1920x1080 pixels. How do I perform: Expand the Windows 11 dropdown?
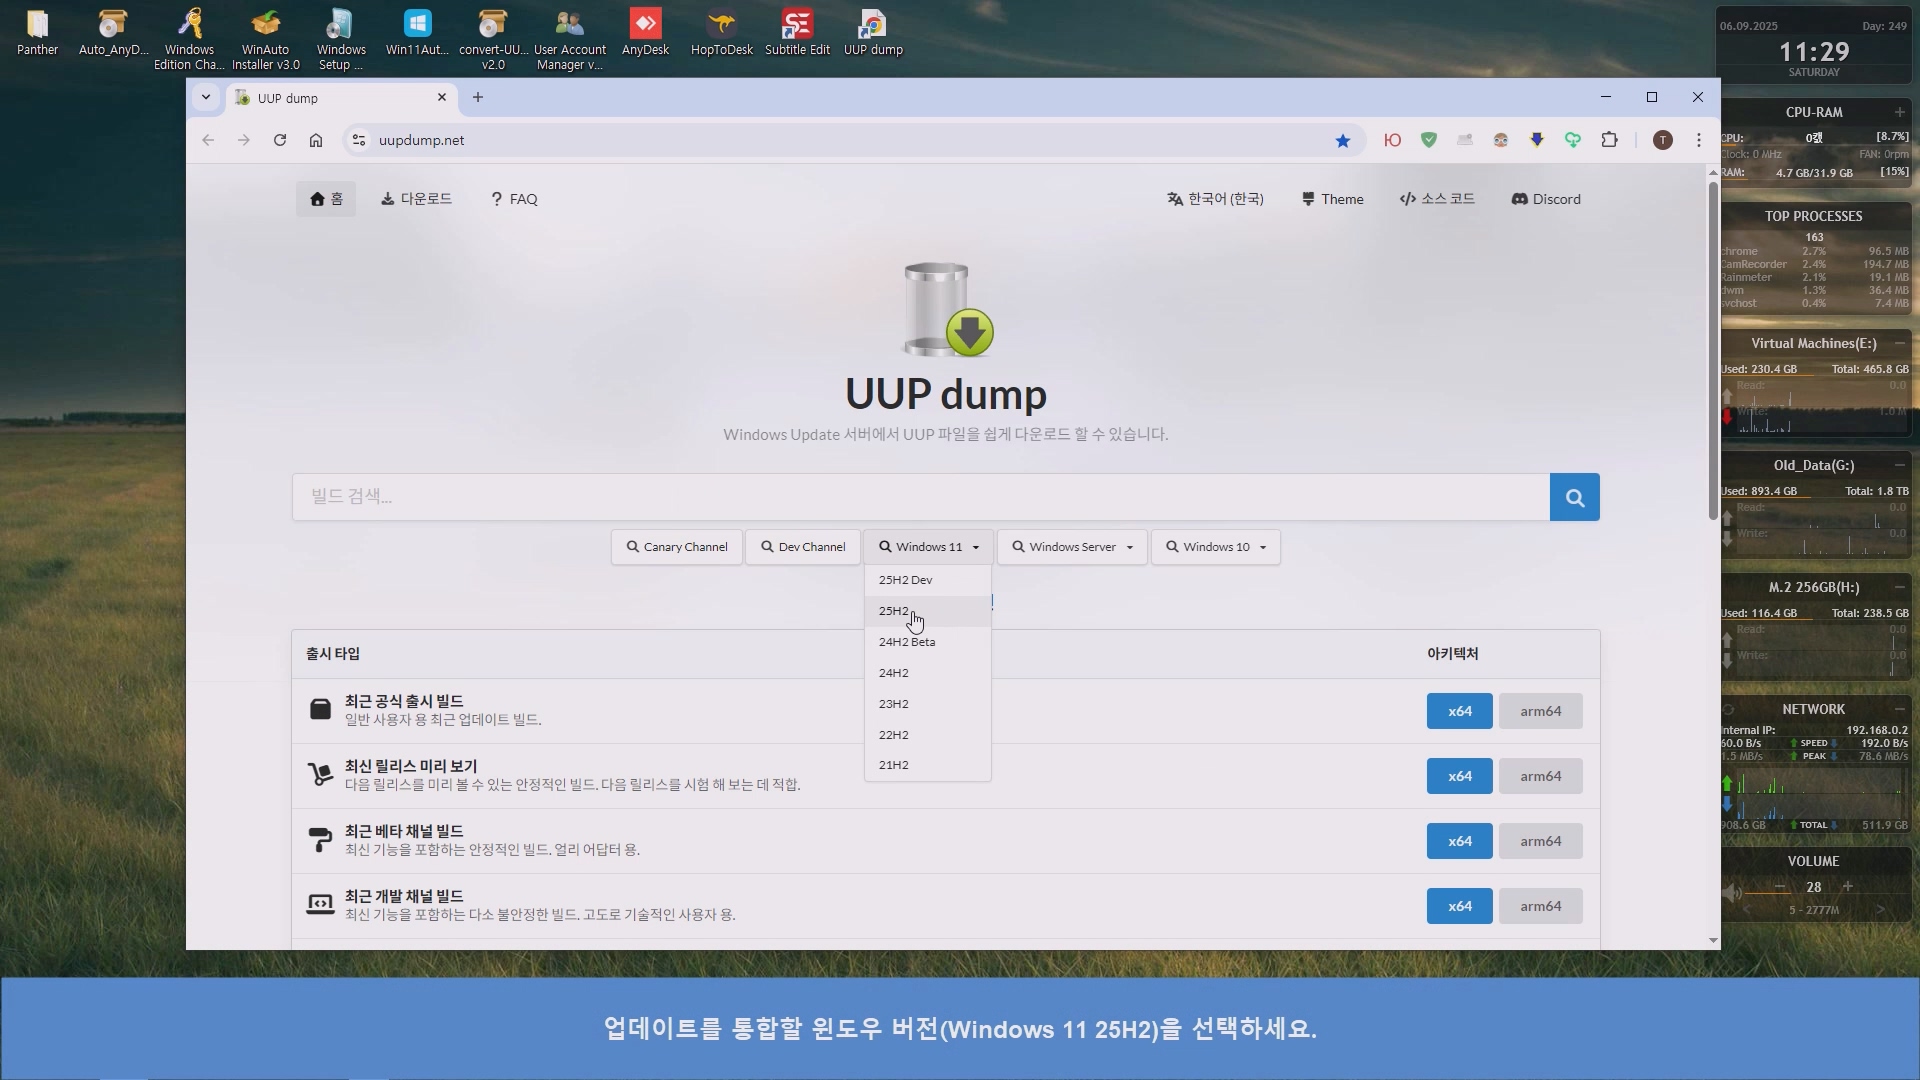point(929,547)
